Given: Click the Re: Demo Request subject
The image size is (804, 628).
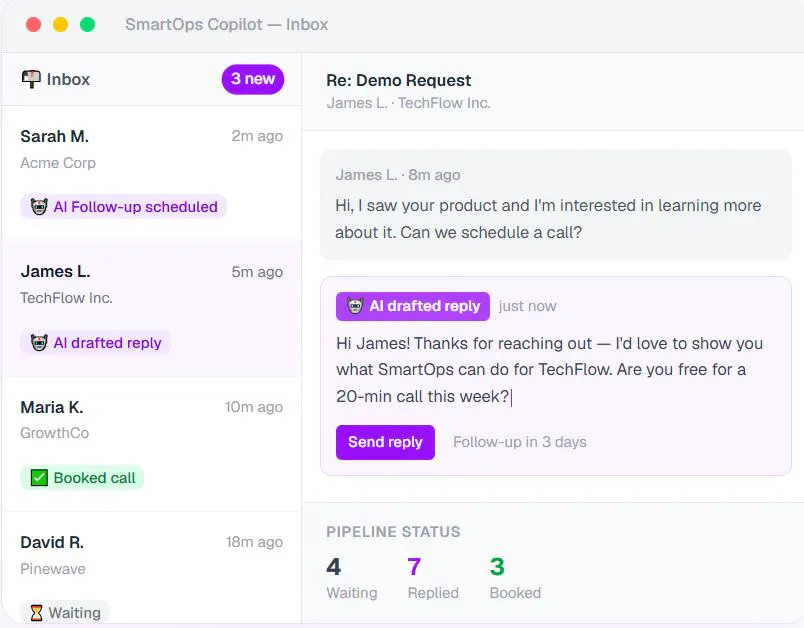Looking at the screenshot, I should click(x=398, y=80).
